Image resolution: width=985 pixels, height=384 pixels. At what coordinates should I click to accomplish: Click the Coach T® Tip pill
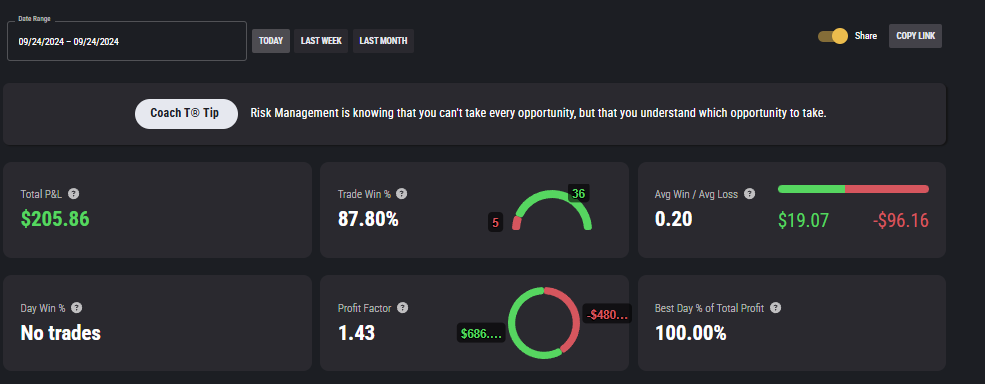coord(187,114)
